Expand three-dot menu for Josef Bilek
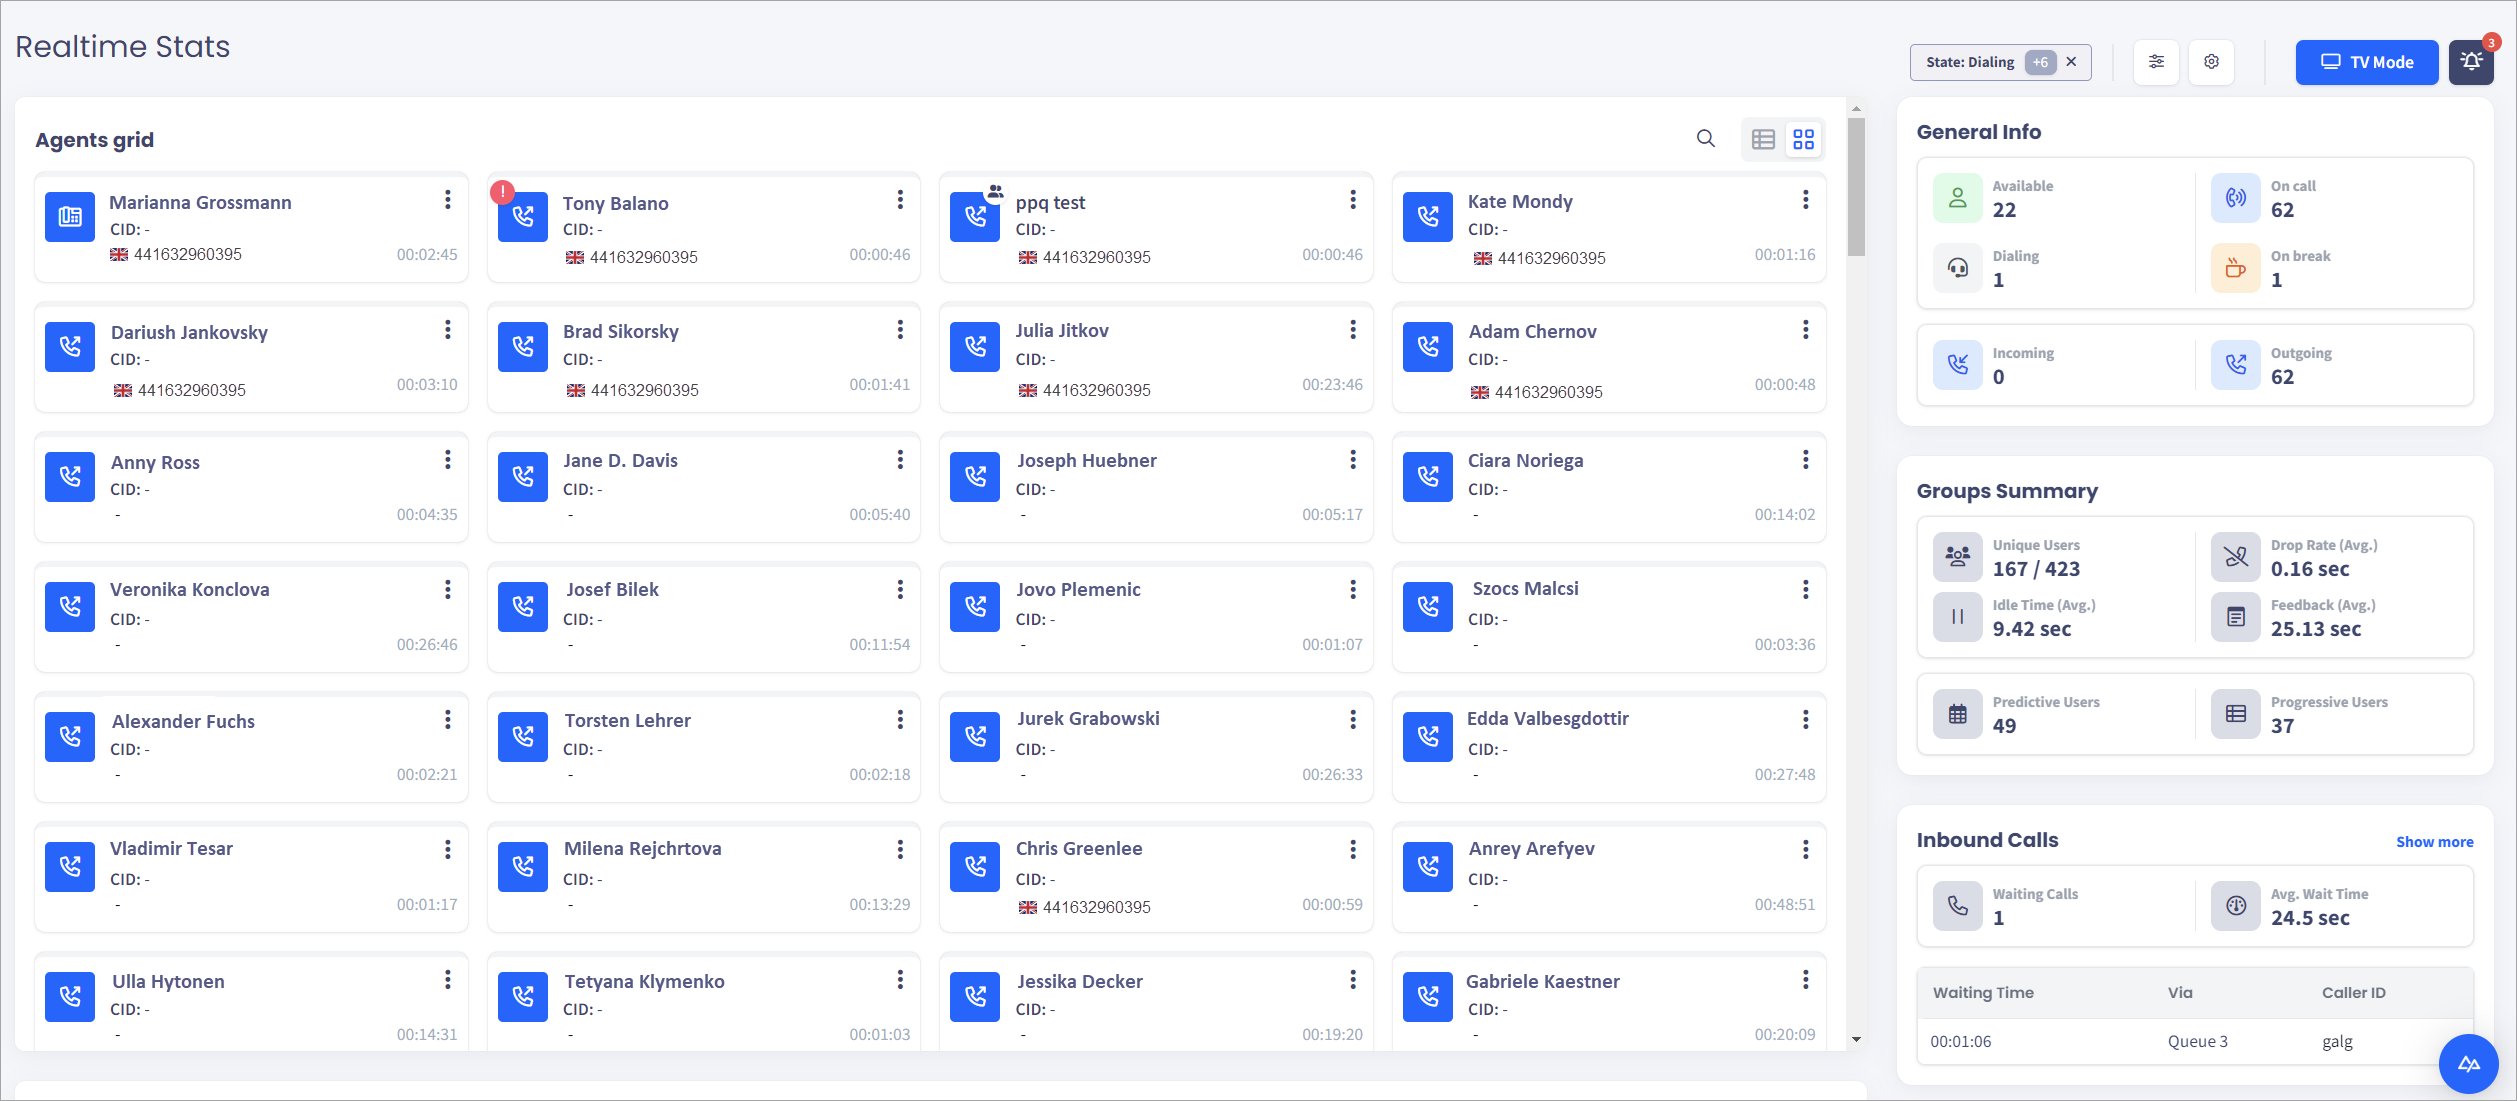2517x1101 pixels. [900, 590]
